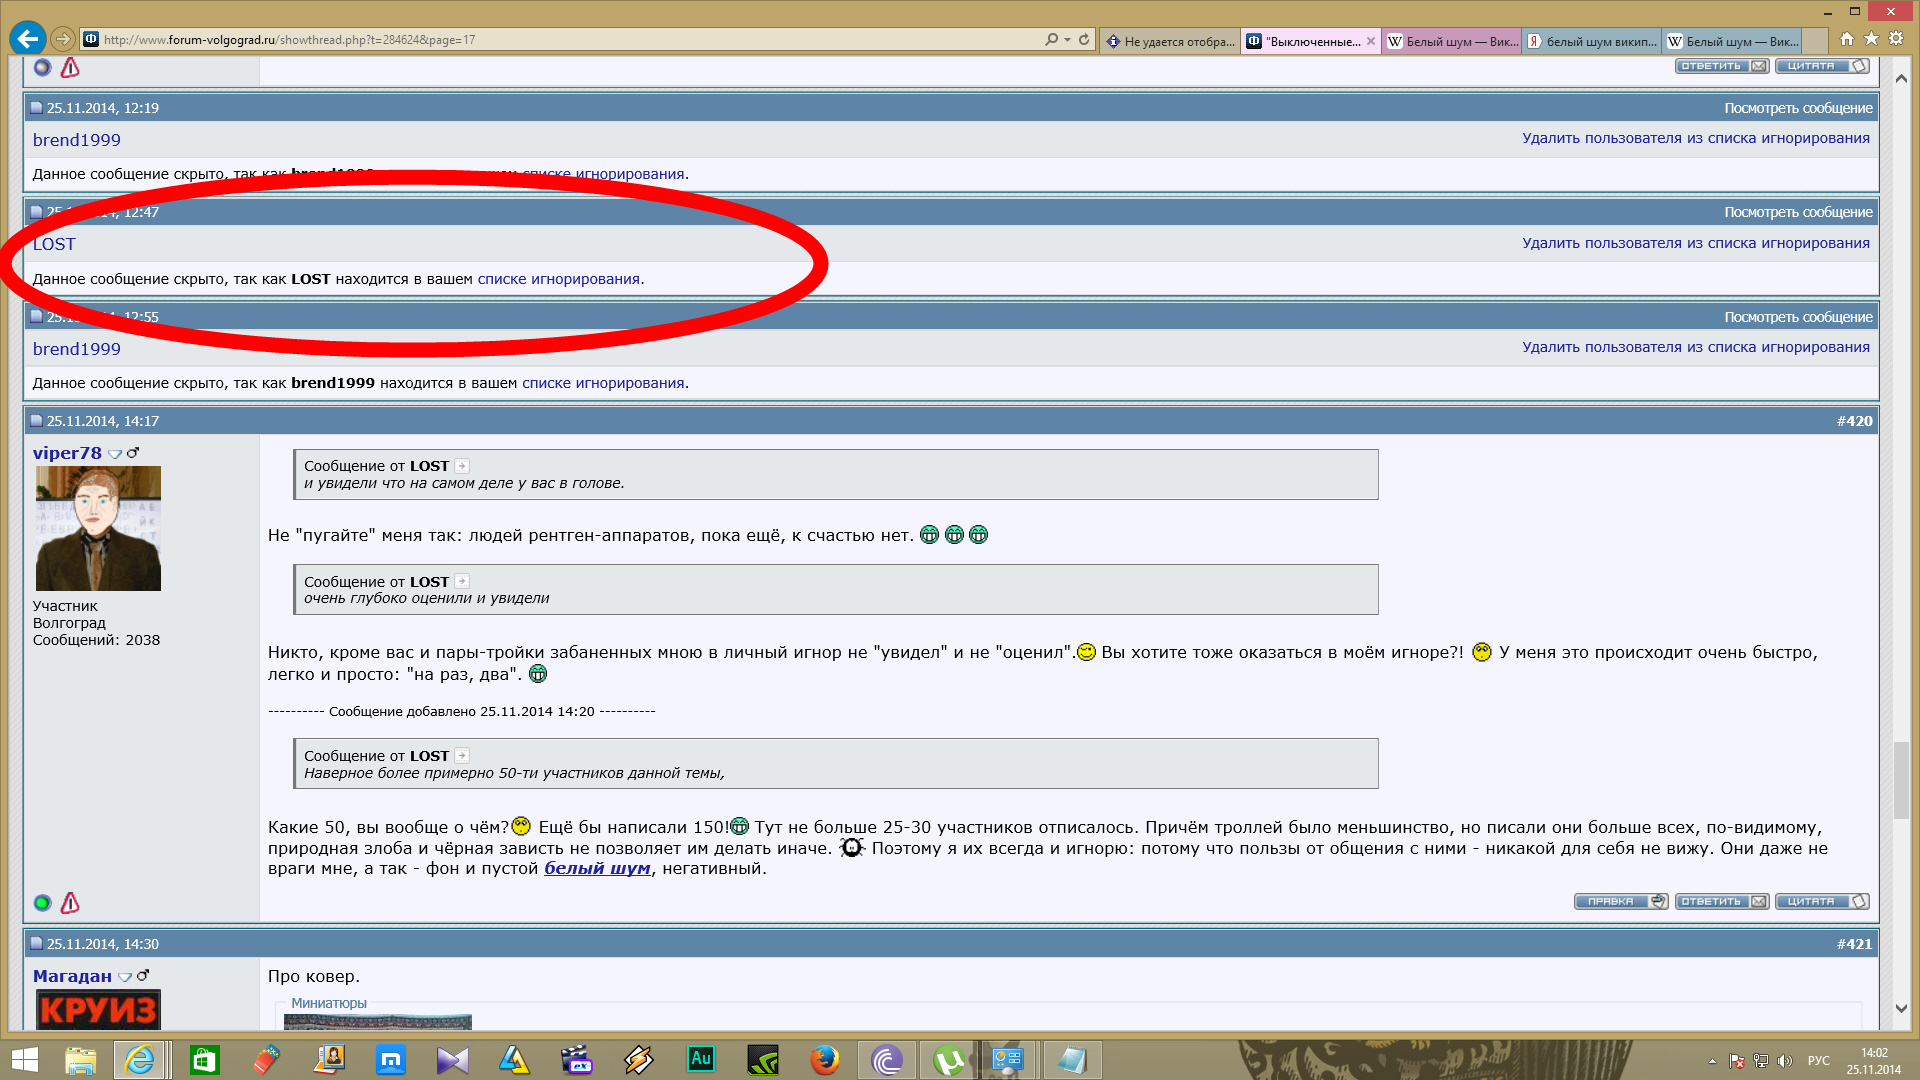Open address bar search dropdown arrow
Screen dimensions: 1920x1080
pos(1068,40)
